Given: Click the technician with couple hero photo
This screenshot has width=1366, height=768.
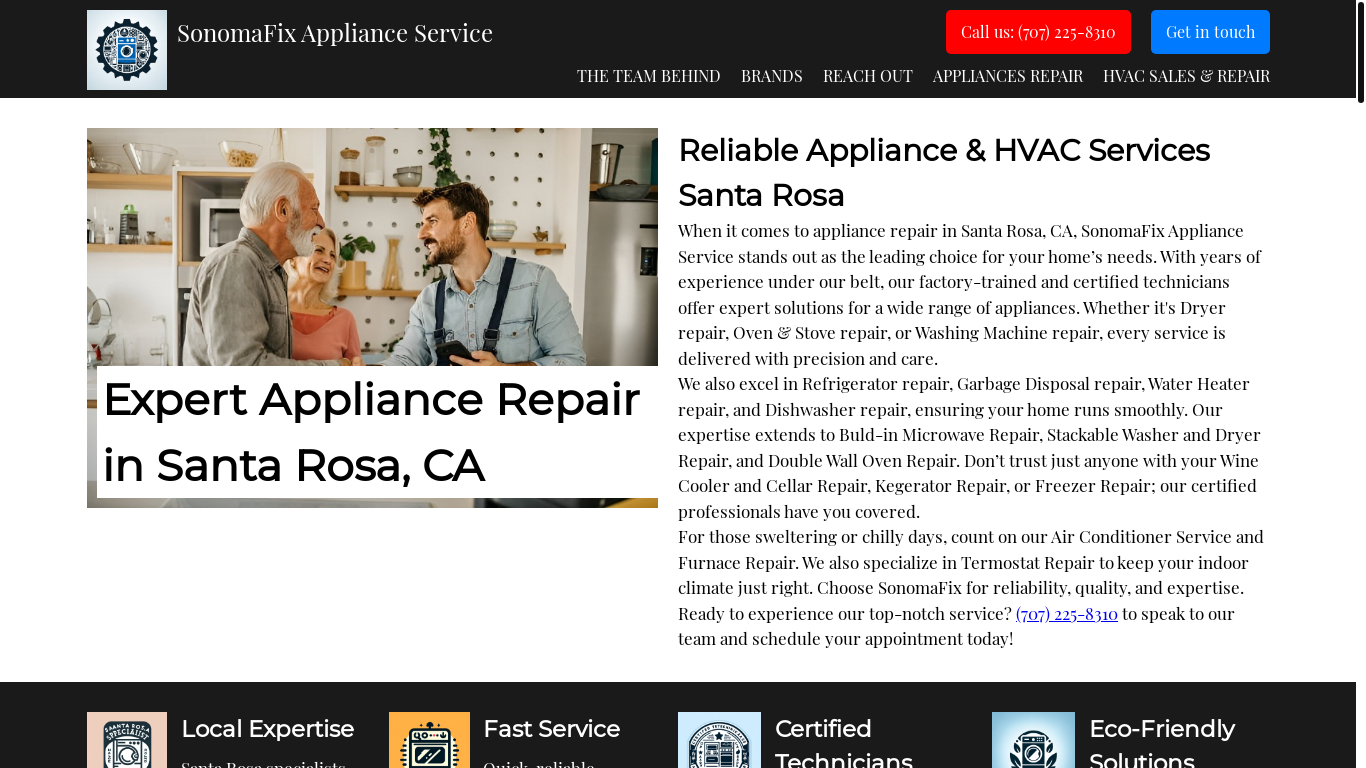Looking at the screenshot, I should click(x=372, y=247).
